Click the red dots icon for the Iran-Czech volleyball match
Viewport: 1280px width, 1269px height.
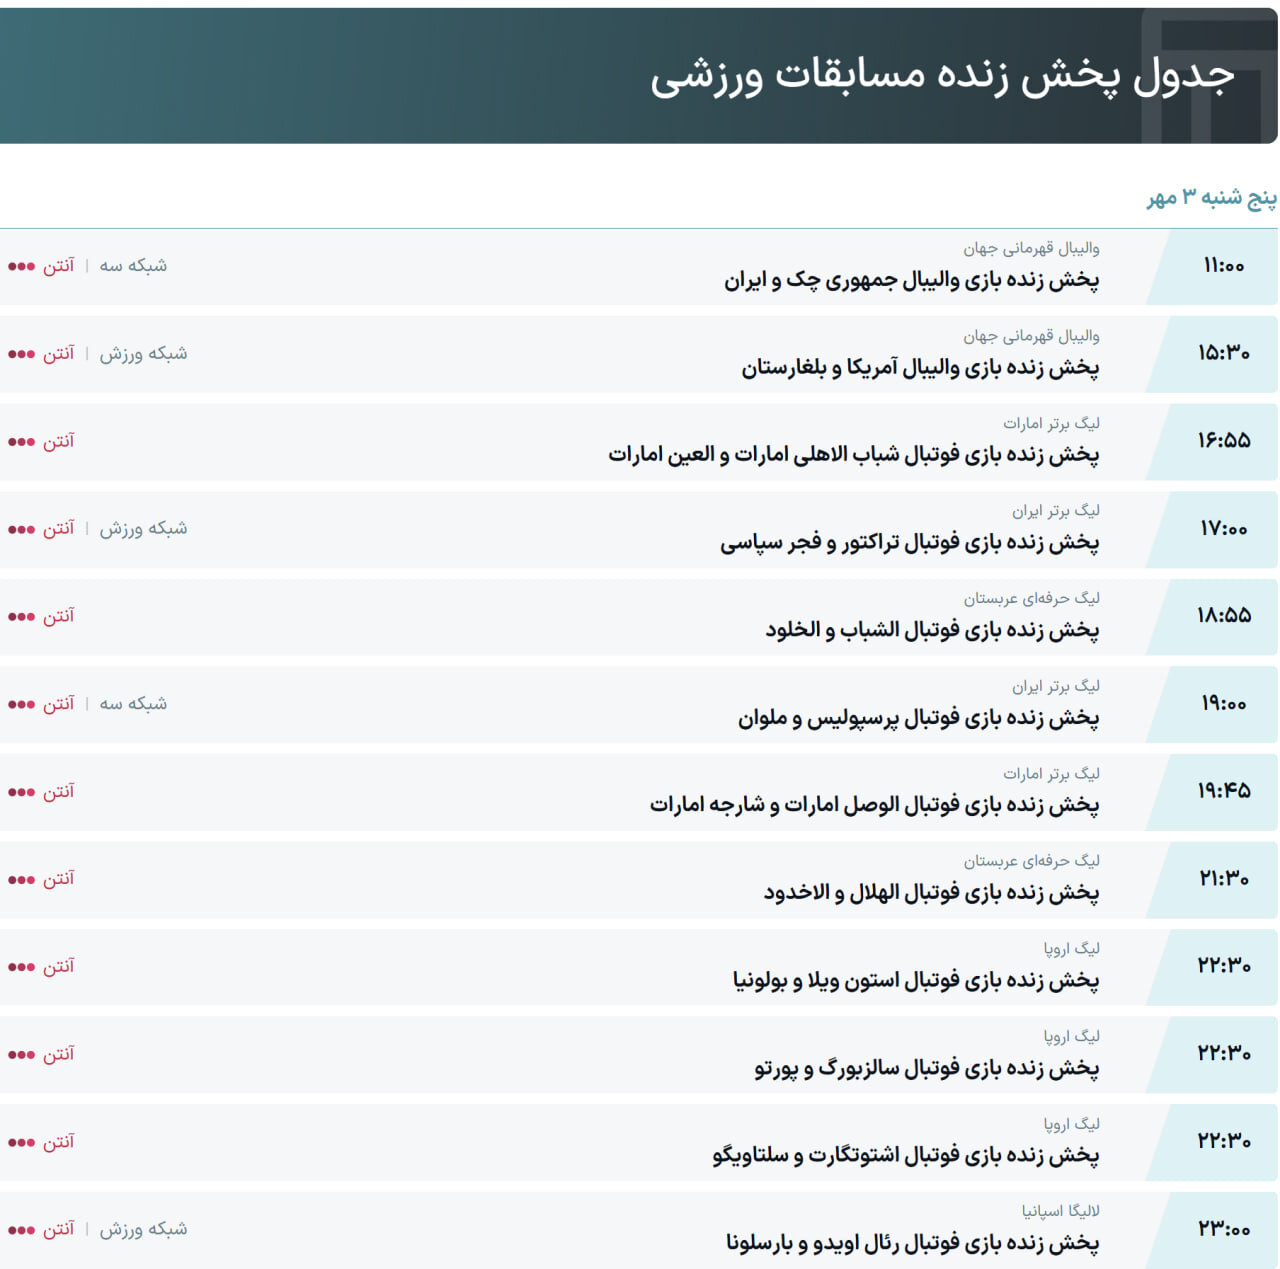[x=21, y=265]
